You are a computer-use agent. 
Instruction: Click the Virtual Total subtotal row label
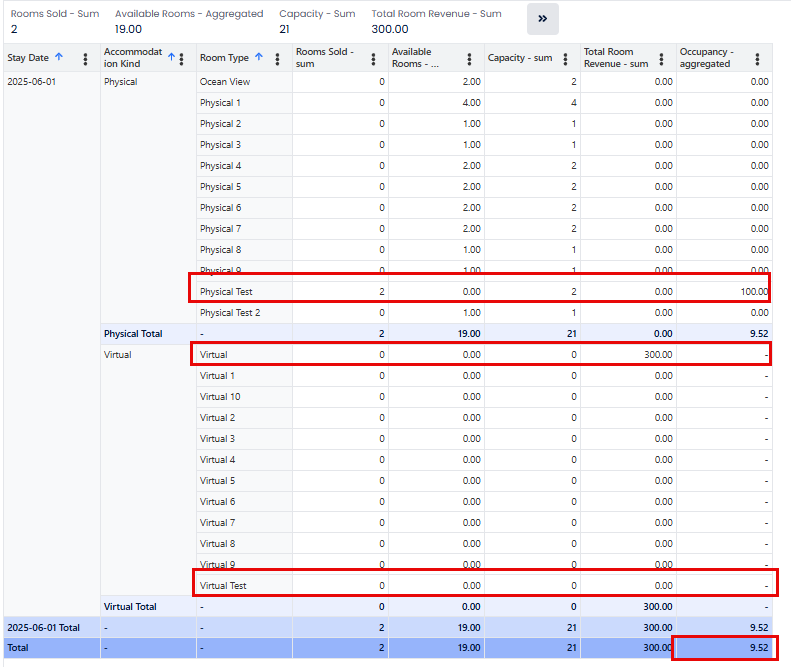pos(130,607)
